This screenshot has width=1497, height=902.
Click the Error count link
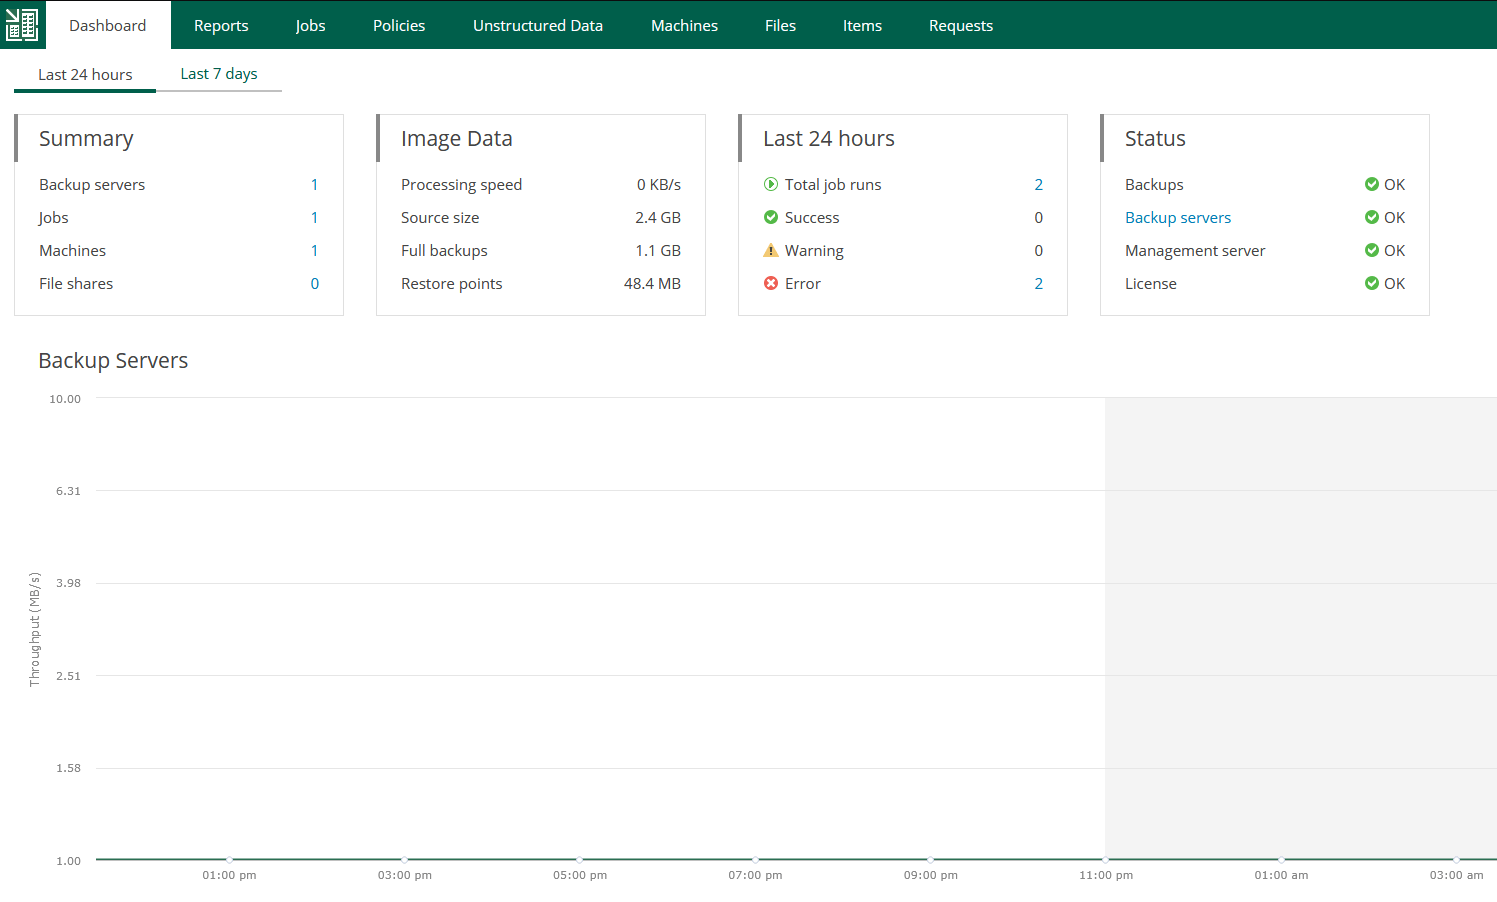pos(1038,283)
